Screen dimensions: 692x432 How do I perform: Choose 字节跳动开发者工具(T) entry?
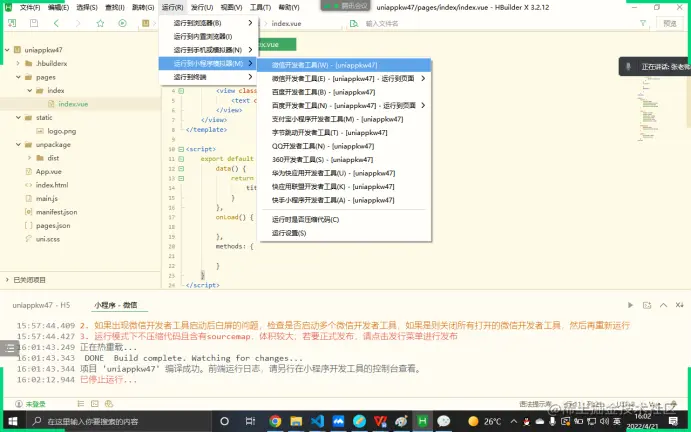[x=345, y=132]
